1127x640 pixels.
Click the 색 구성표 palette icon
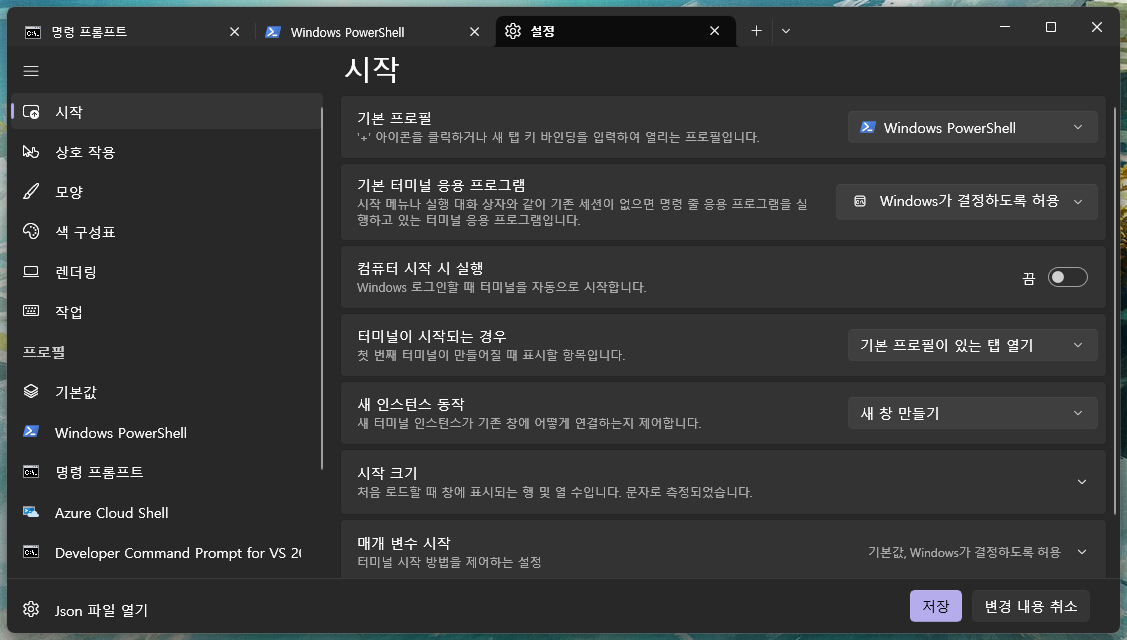(31, 232)
